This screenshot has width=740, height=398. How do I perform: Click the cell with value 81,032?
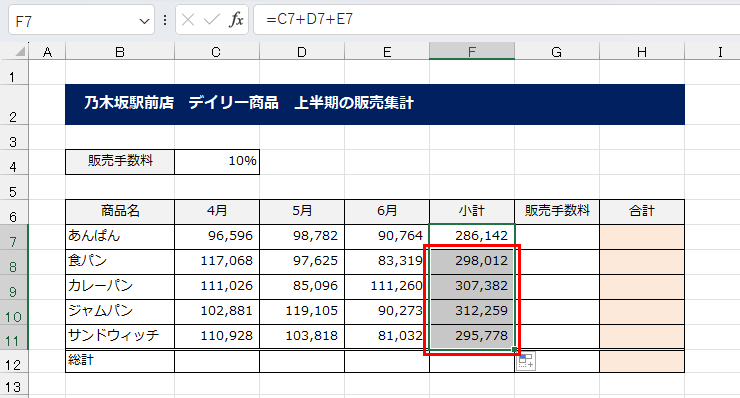(387, 337)
